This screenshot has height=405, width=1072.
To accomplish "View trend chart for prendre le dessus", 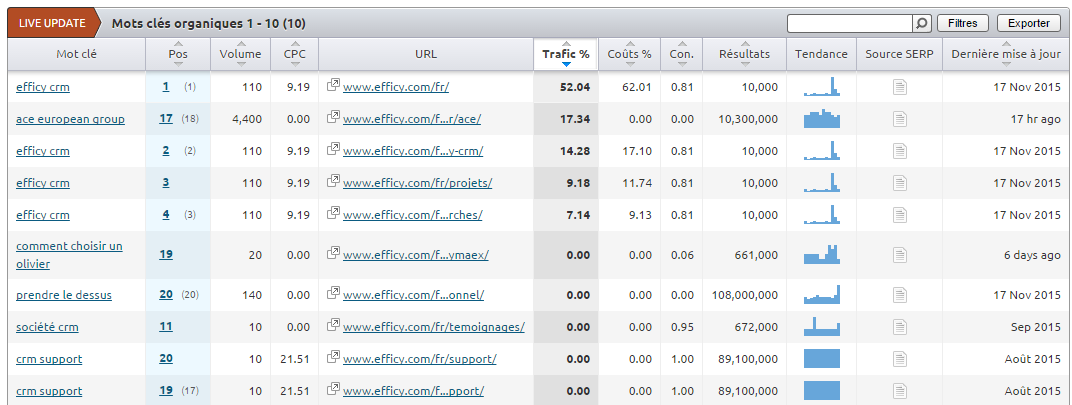I will 822,294.
